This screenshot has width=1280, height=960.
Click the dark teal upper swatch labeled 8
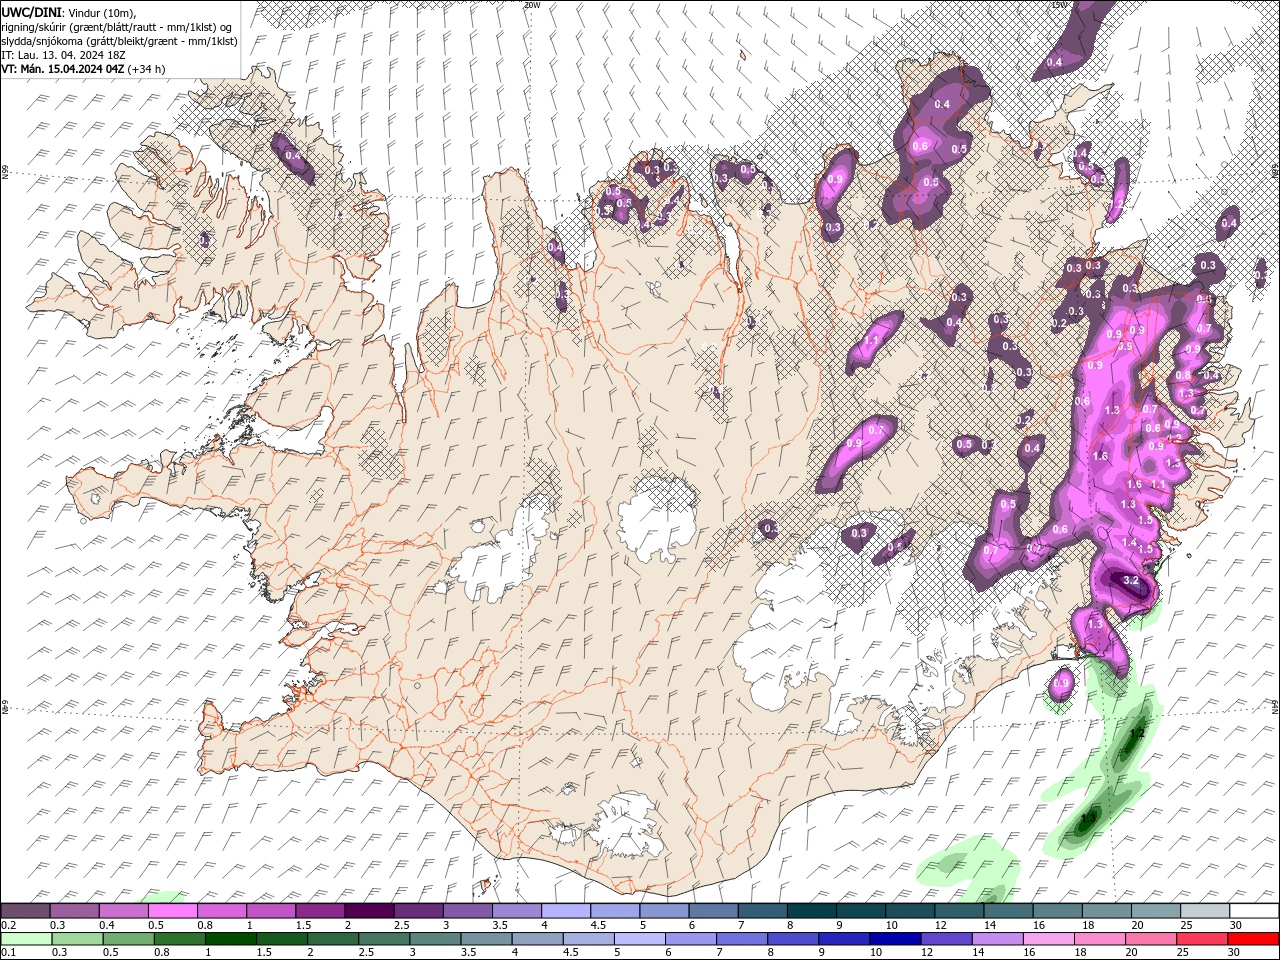click(x=812, y=911)
